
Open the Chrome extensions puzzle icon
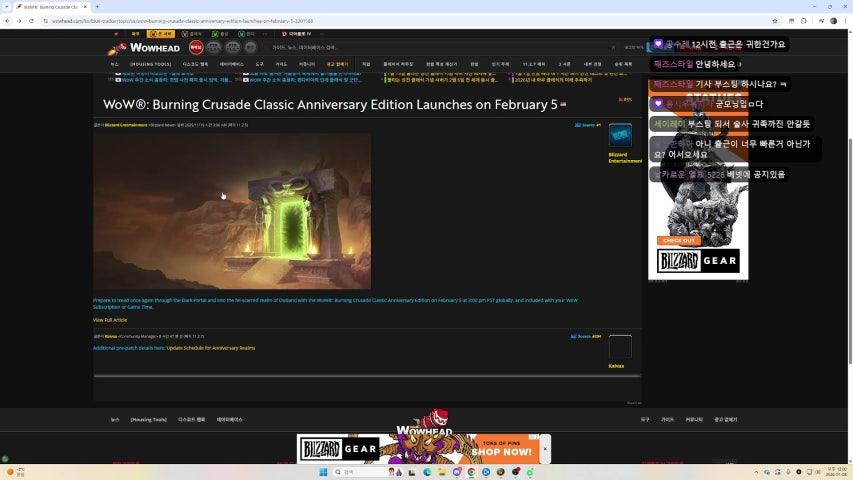click(803, 21)
